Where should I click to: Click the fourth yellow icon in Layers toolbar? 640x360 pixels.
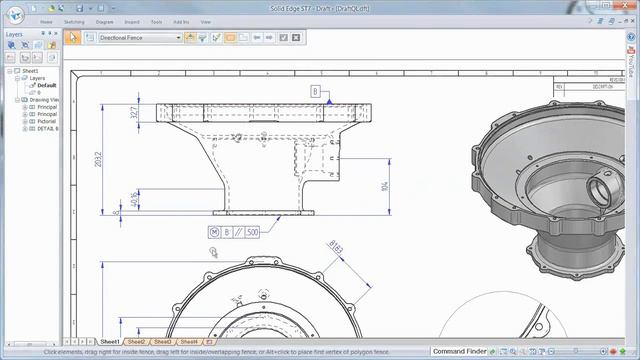52,45
